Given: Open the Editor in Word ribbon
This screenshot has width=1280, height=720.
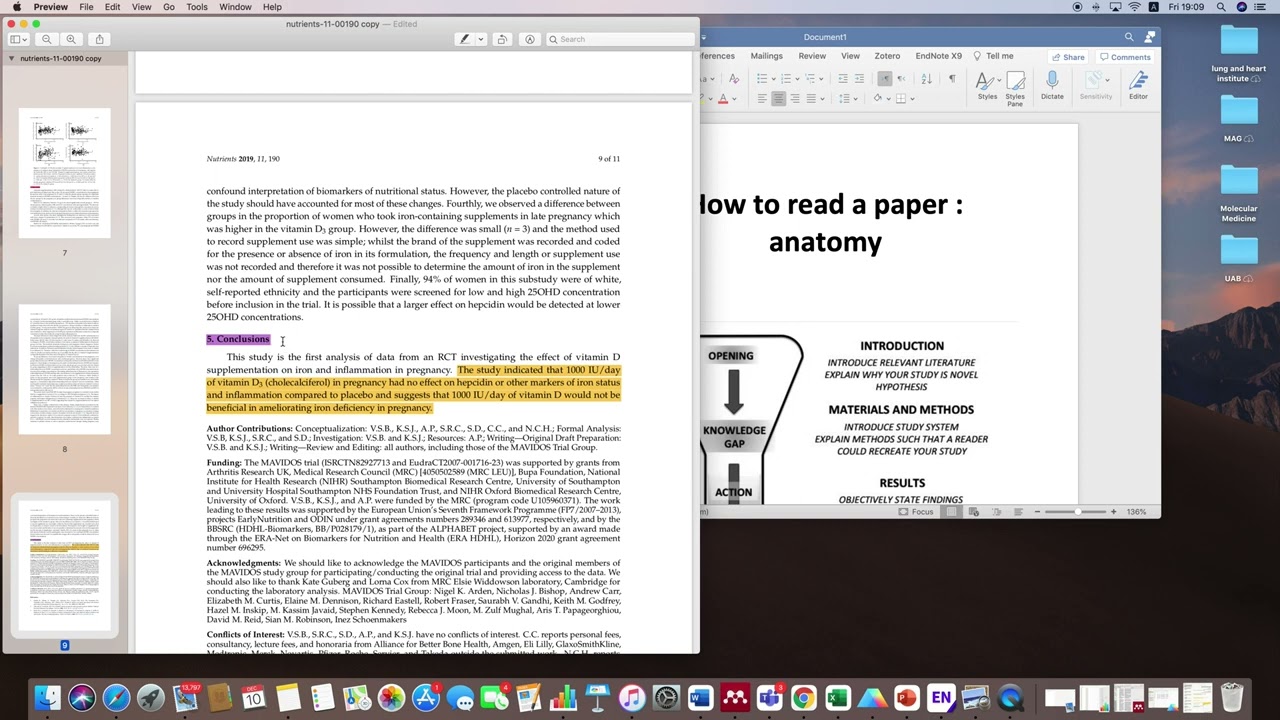Looking at the screenshot, I should (x=1138, y=85).
